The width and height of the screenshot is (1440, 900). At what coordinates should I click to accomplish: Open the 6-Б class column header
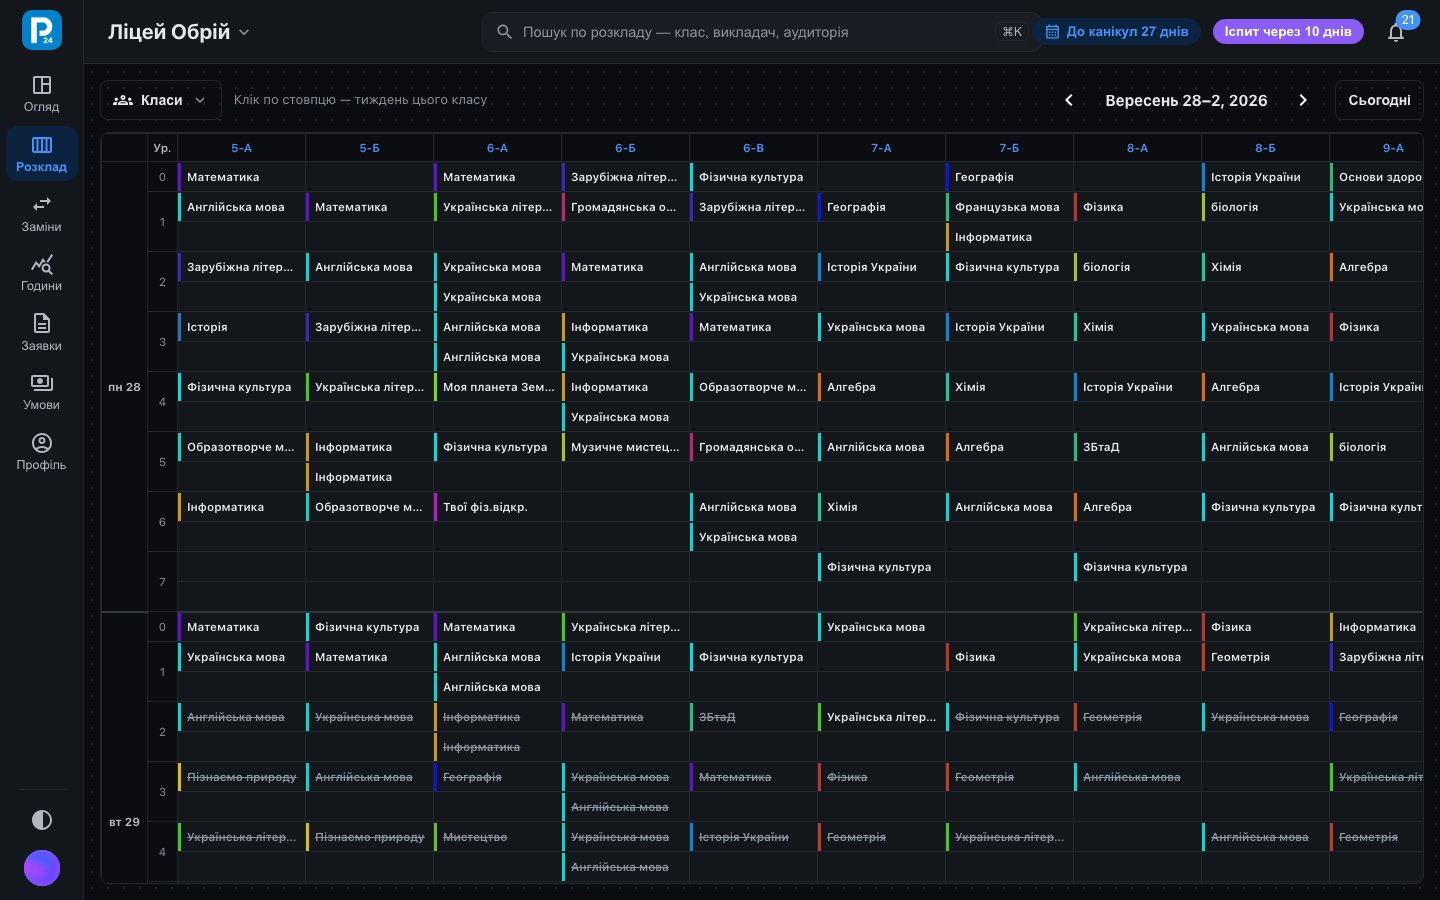(626, 148)
